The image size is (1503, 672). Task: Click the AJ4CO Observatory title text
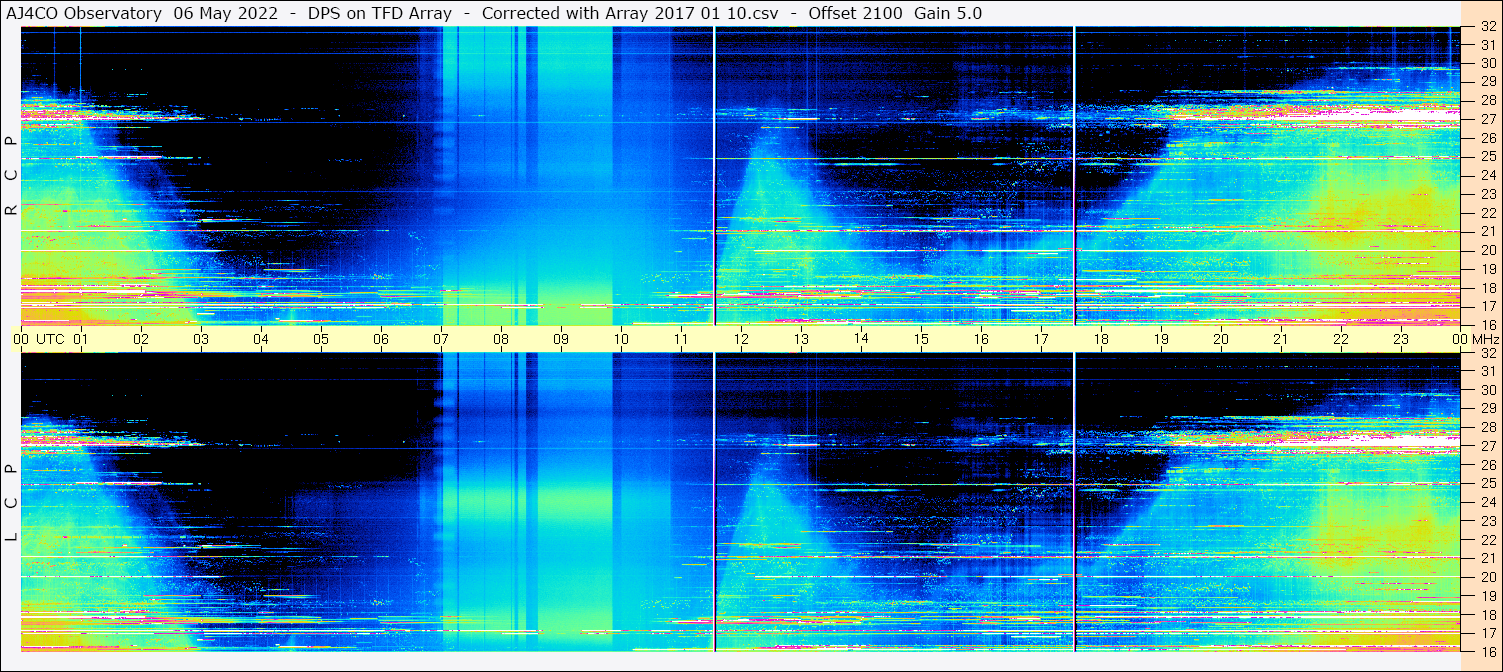click(x=84, y=13)
